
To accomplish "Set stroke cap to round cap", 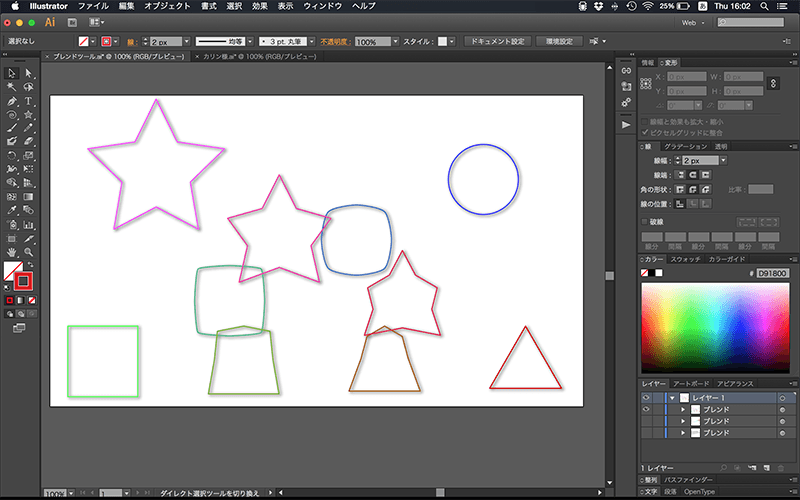I will (x=692, y=174).
